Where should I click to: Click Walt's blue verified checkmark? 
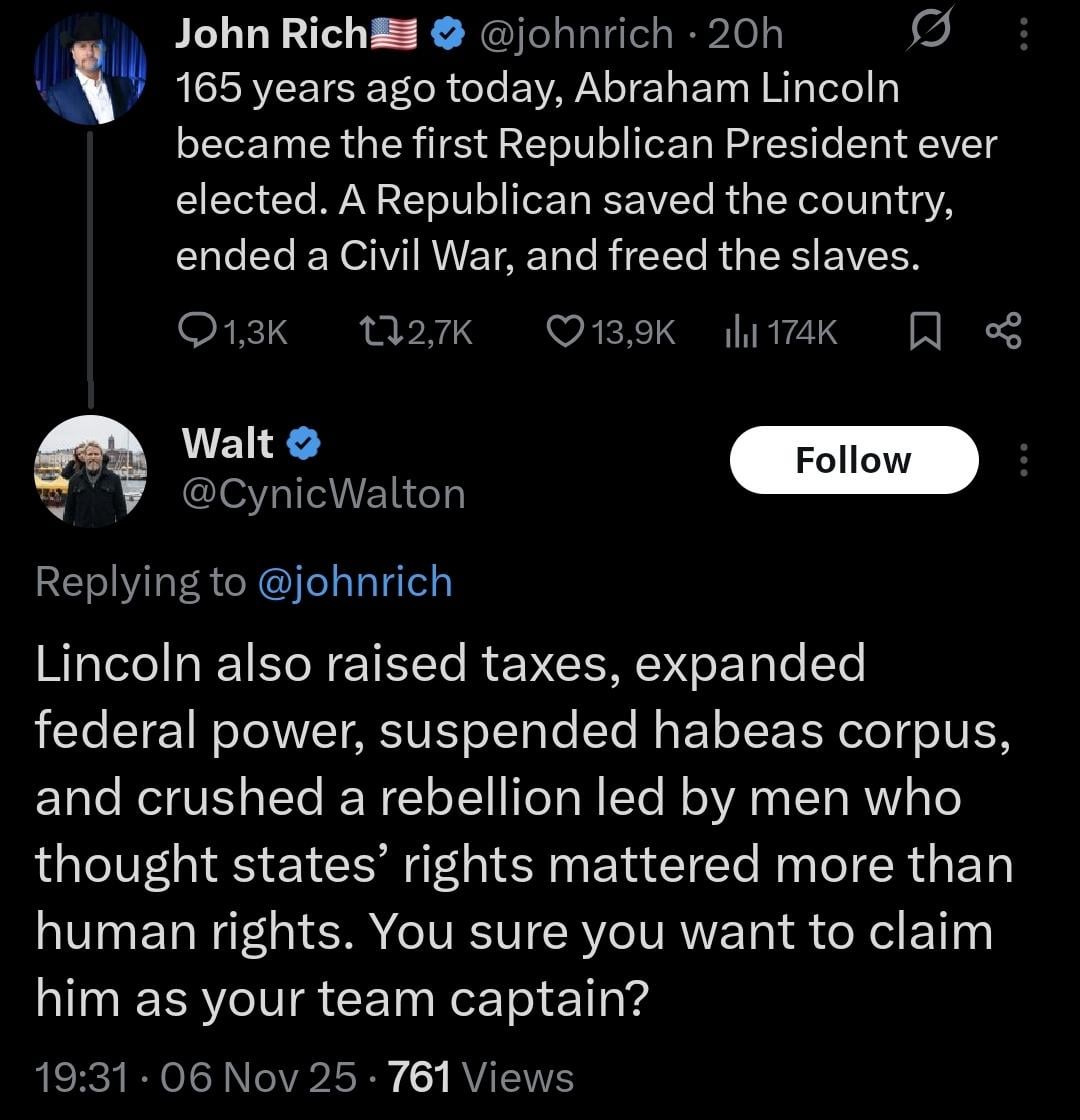(x=303, y=442)
